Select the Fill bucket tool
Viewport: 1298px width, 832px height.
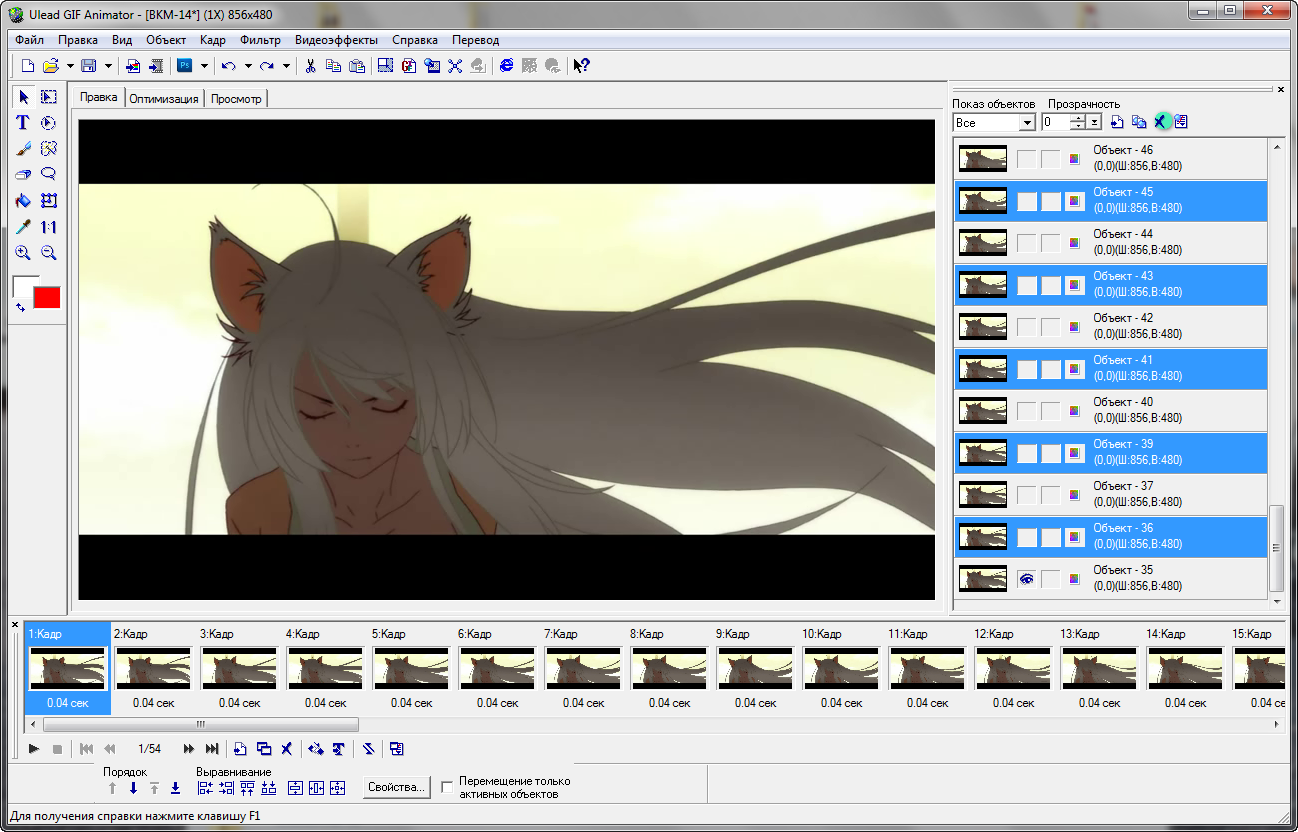23,201
